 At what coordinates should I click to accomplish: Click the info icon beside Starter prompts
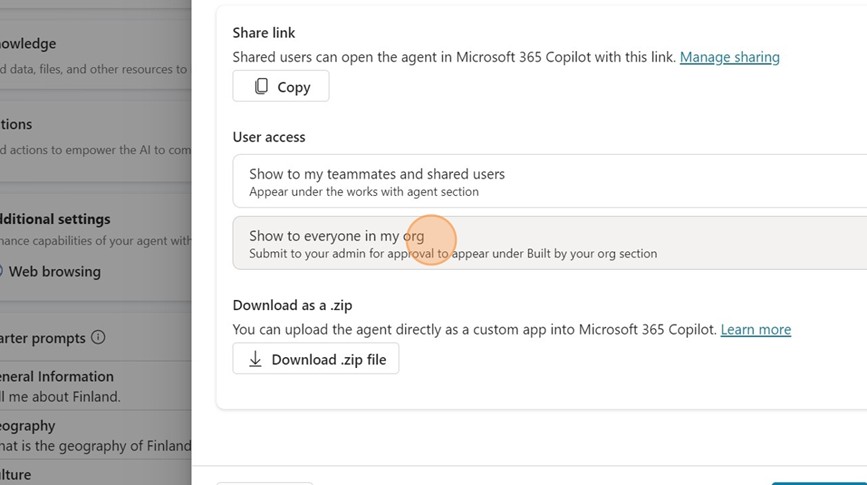(98, 338)
